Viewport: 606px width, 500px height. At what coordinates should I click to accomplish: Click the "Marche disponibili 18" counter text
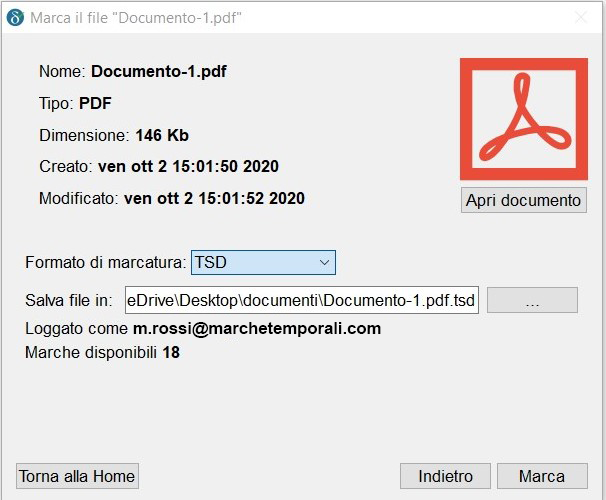[x=102, y=352]
